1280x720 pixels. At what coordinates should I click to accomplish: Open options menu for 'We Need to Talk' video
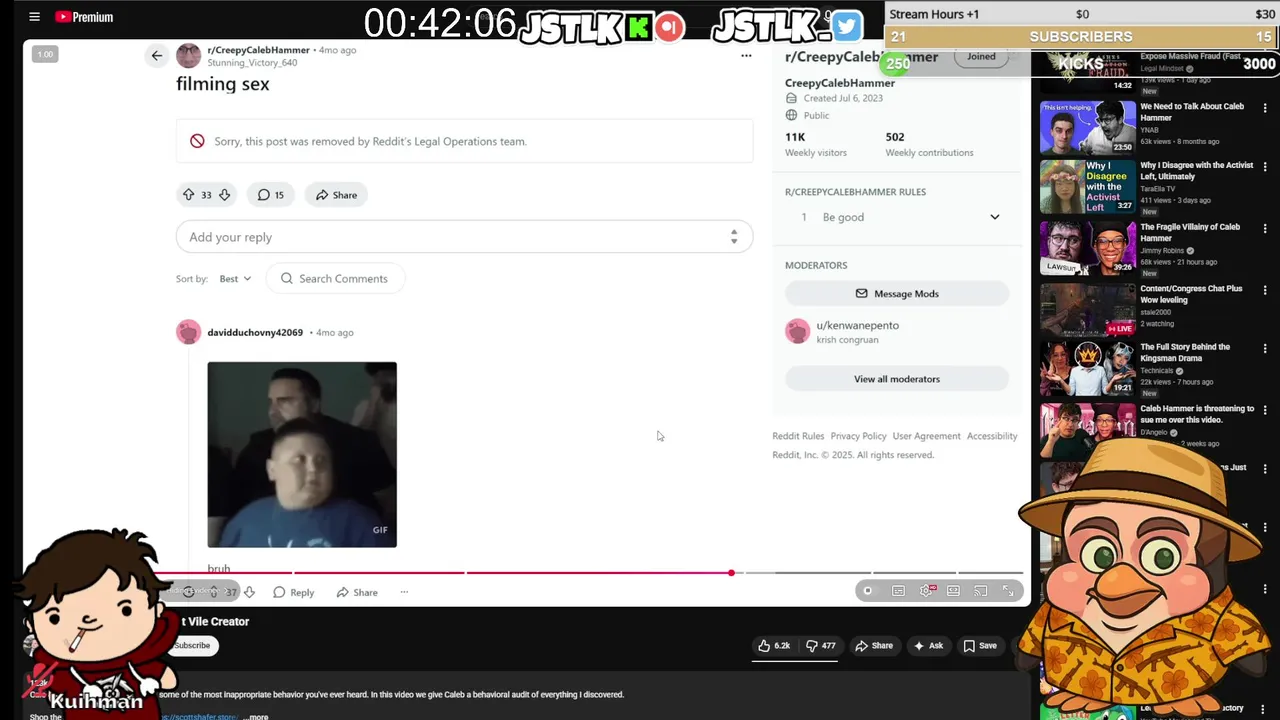1265,107
